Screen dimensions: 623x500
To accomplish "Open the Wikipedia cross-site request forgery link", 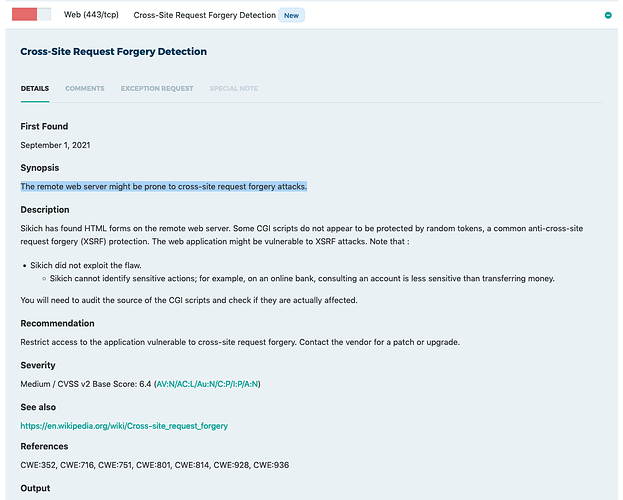I will pos(124,426).
